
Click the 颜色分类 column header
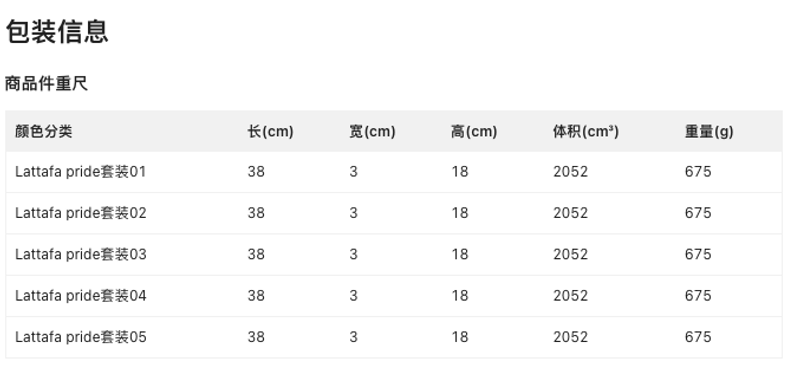pyautogui.click(x=44, y=132)
